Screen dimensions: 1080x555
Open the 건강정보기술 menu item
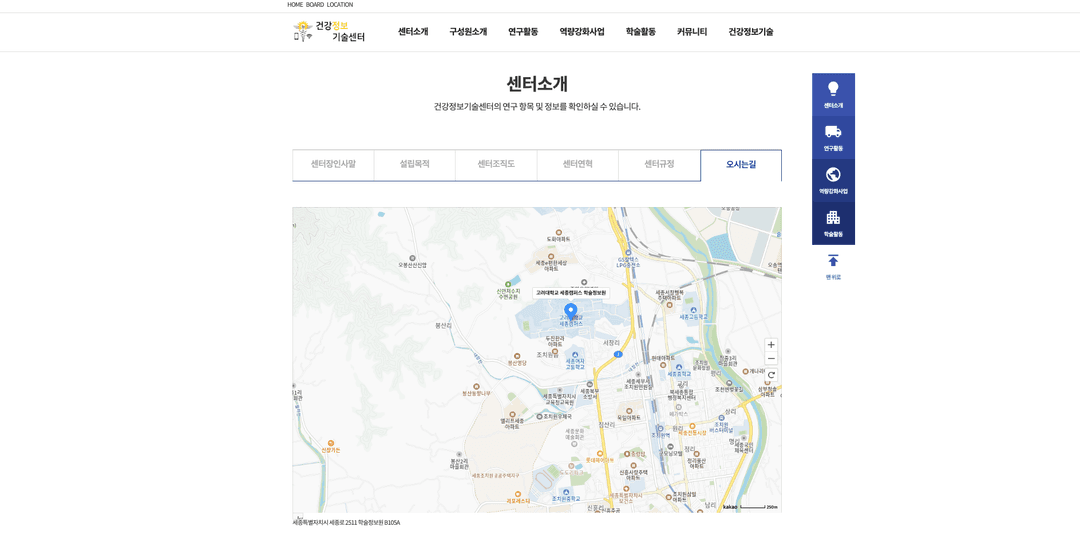pyautogui.click(x=750, y=32)
